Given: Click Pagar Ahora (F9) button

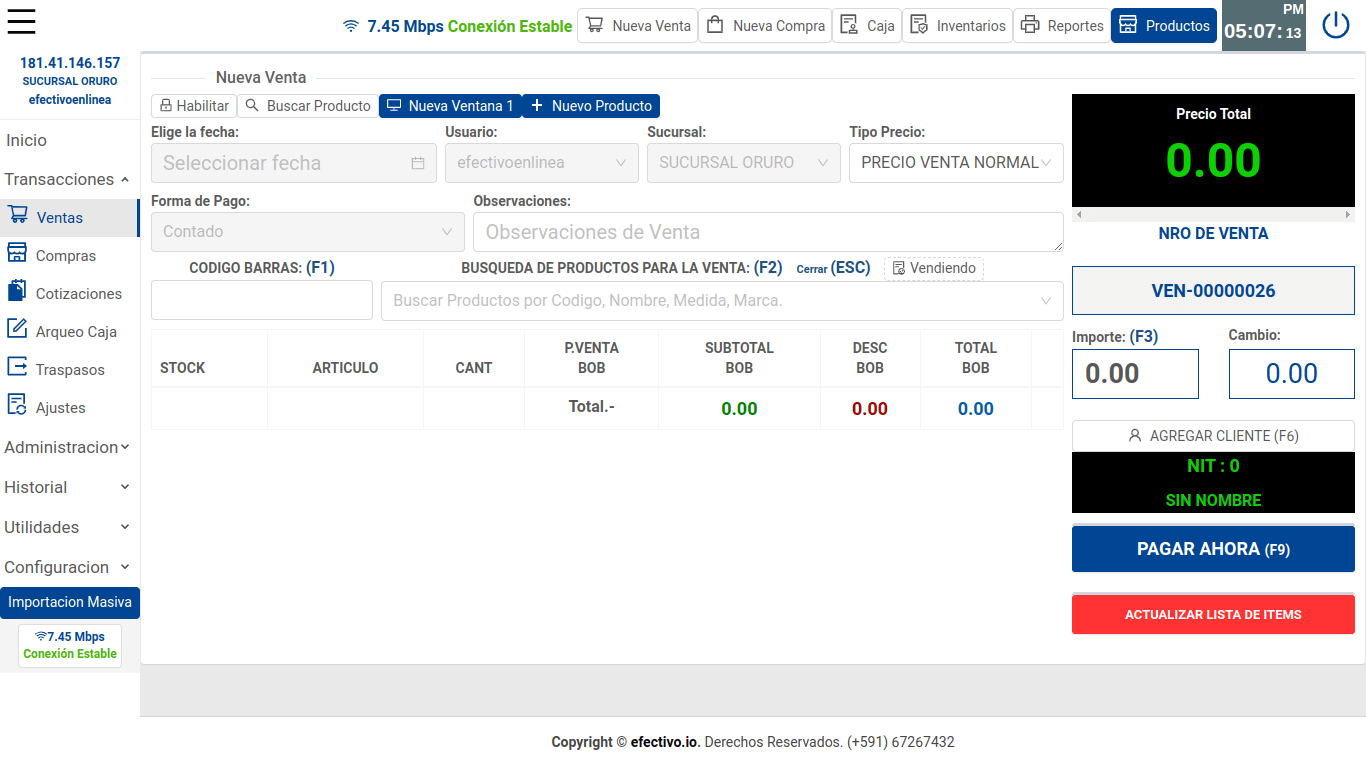Looking at the screenshot, I should pos(1213,549).
